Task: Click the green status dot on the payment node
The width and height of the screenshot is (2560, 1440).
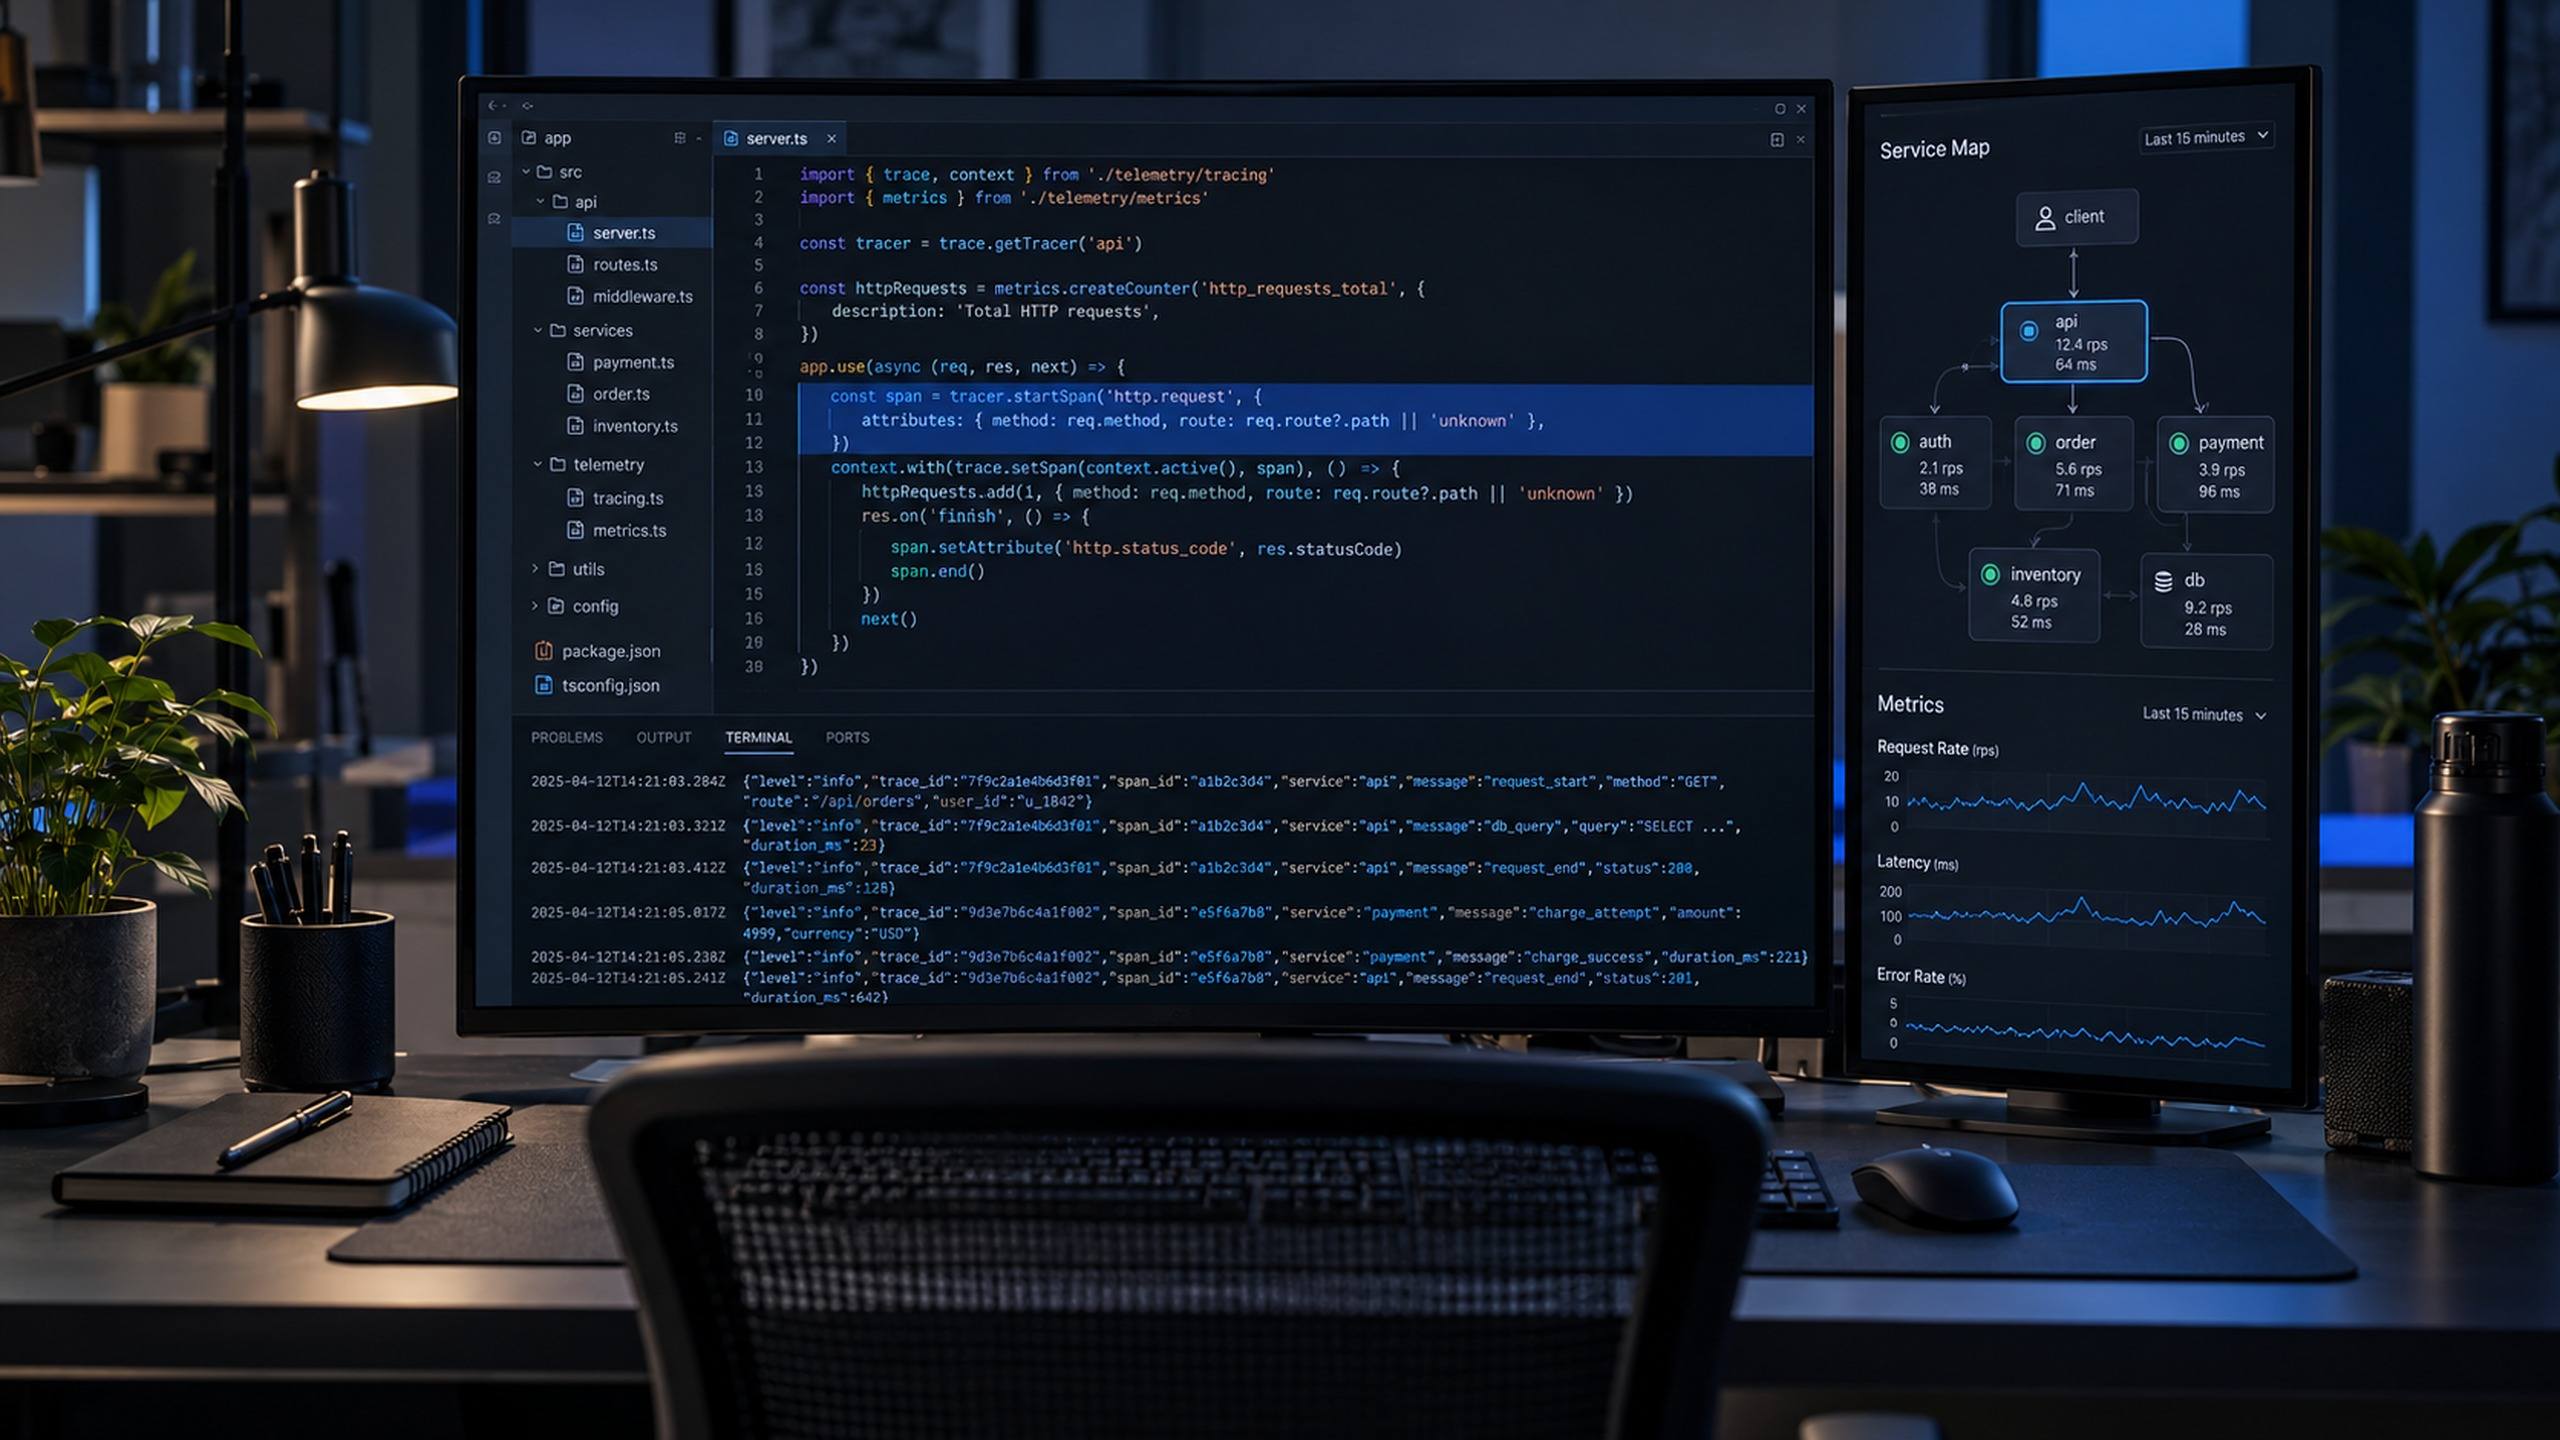Action: click(2179, 444)
